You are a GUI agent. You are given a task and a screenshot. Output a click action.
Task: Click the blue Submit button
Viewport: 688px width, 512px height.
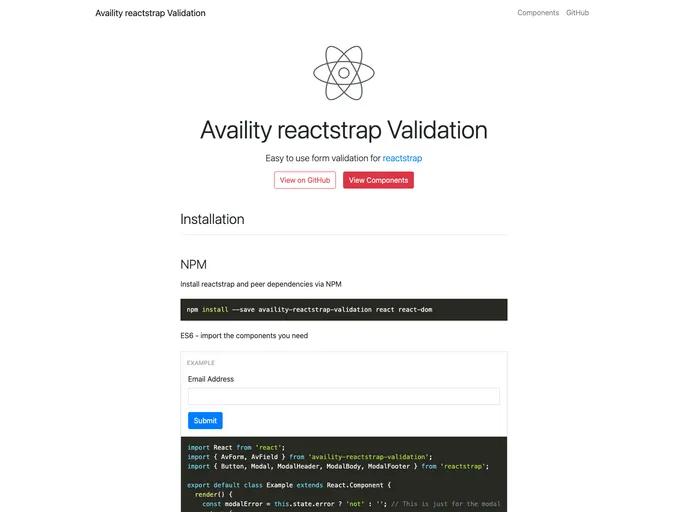click(x=205, y=420)
